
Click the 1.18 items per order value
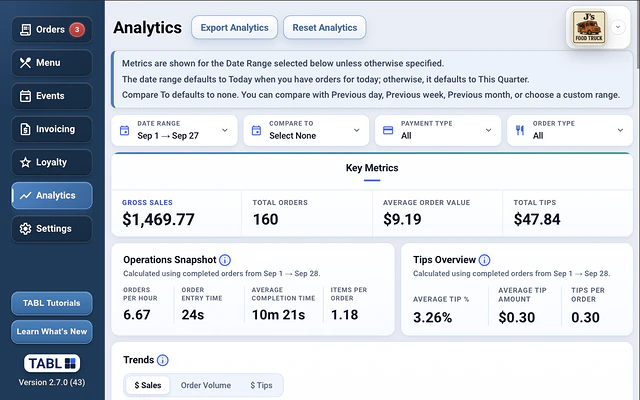[x=344, y=315]
